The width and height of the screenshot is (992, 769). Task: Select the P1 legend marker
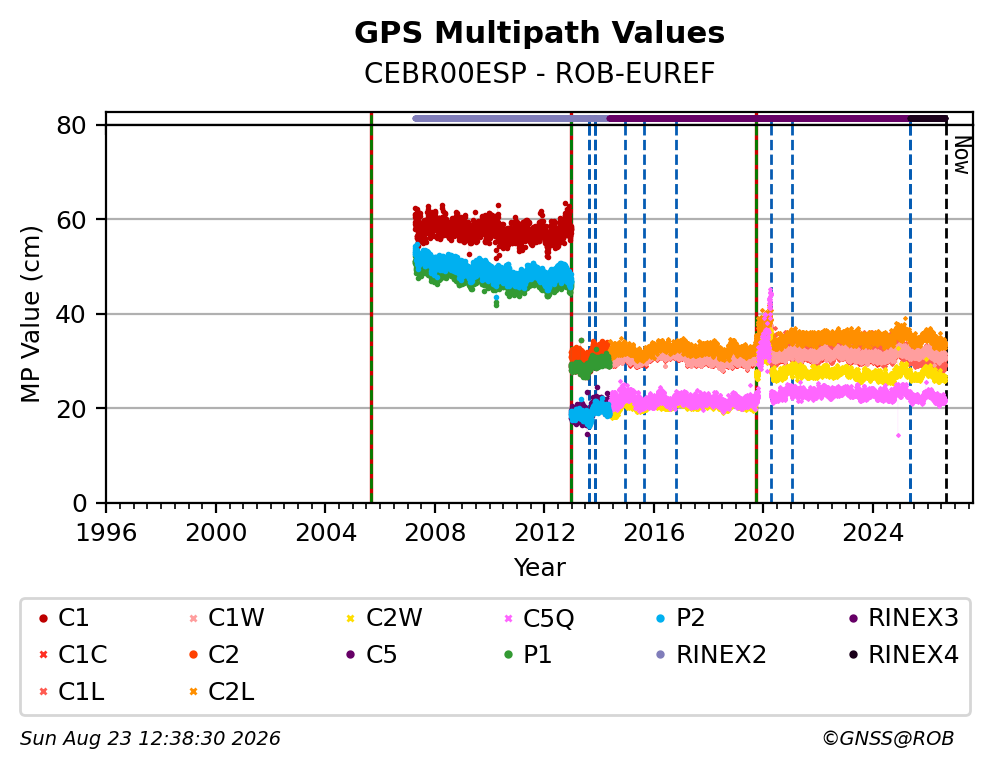(508, 655)
